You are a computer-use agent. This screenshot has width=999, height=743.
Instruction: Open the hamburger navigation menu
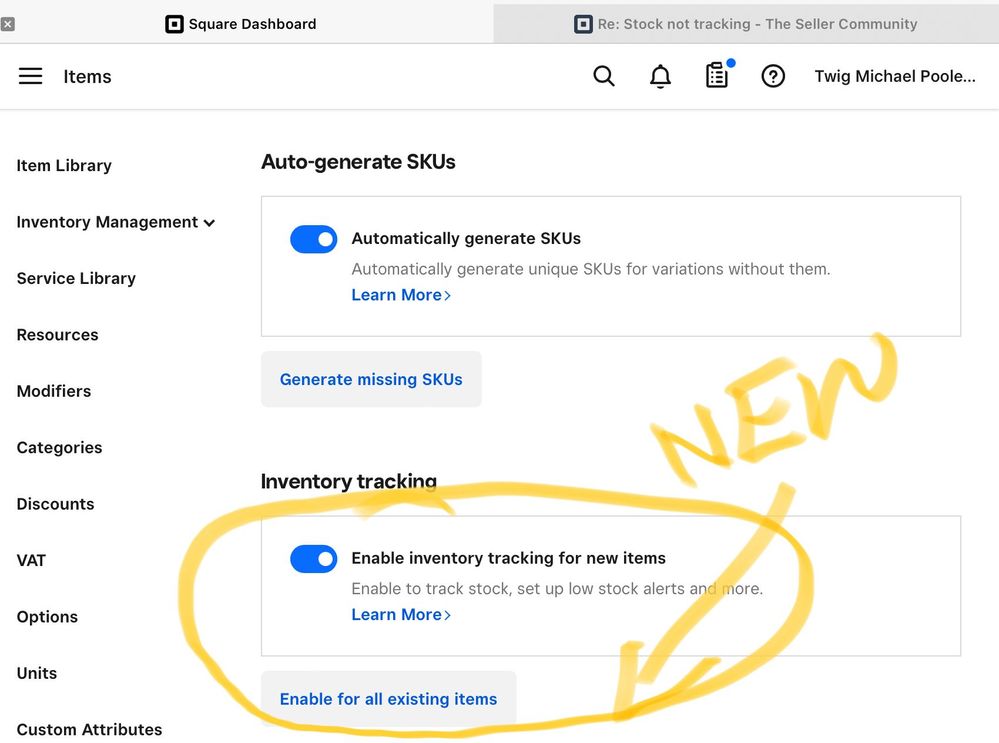pyautogui.click(x=31, y=76)
